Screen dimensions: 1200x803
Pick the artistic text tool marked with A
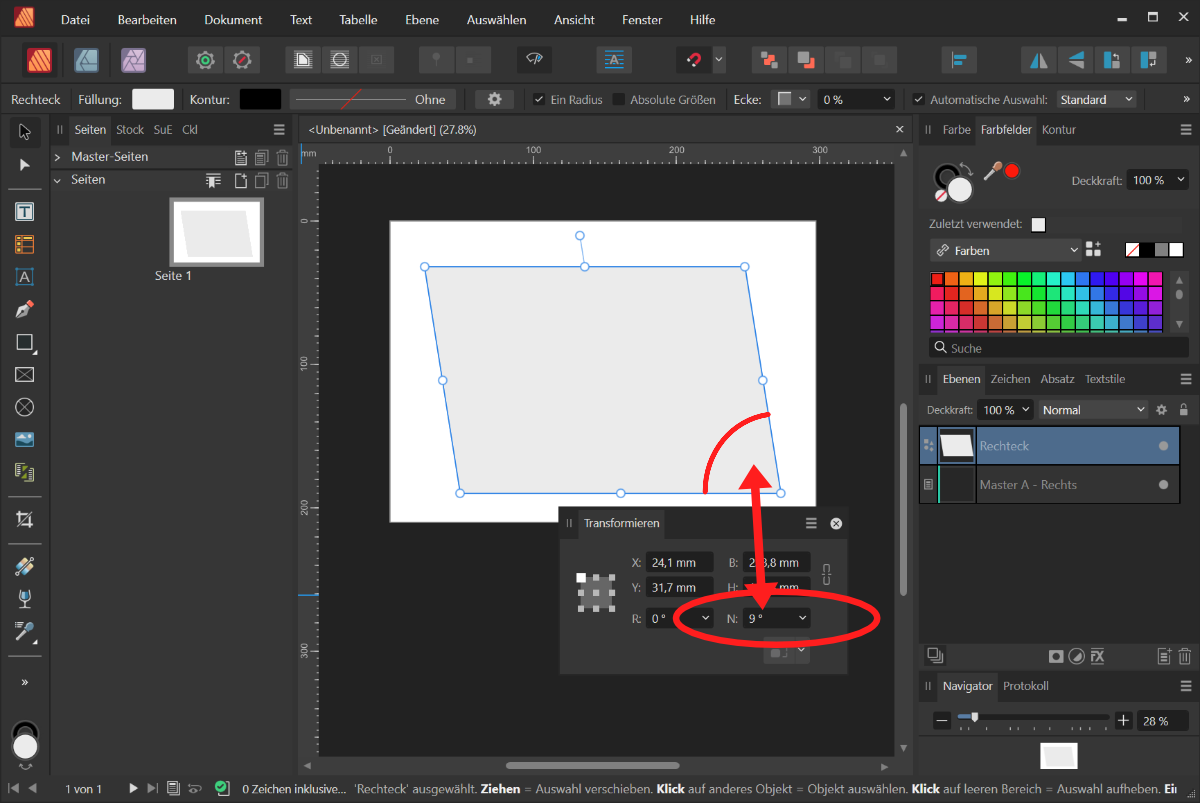(24, 277)
